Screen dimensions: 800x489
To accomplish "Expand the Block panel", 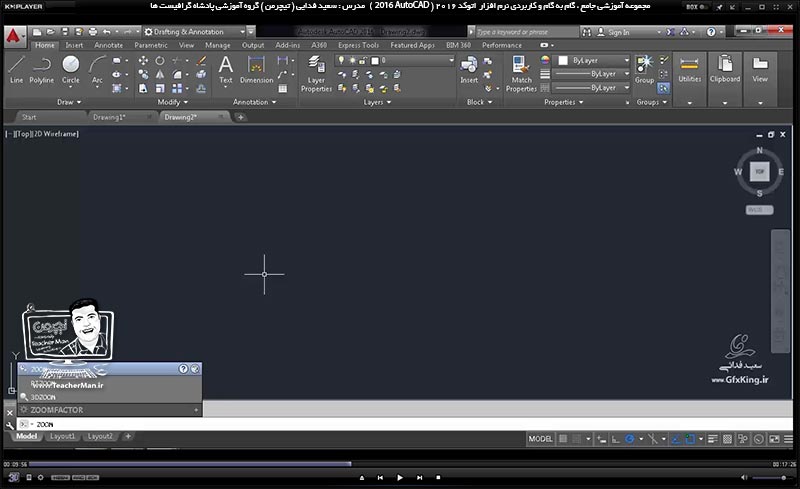I will (x=480, y=102).
